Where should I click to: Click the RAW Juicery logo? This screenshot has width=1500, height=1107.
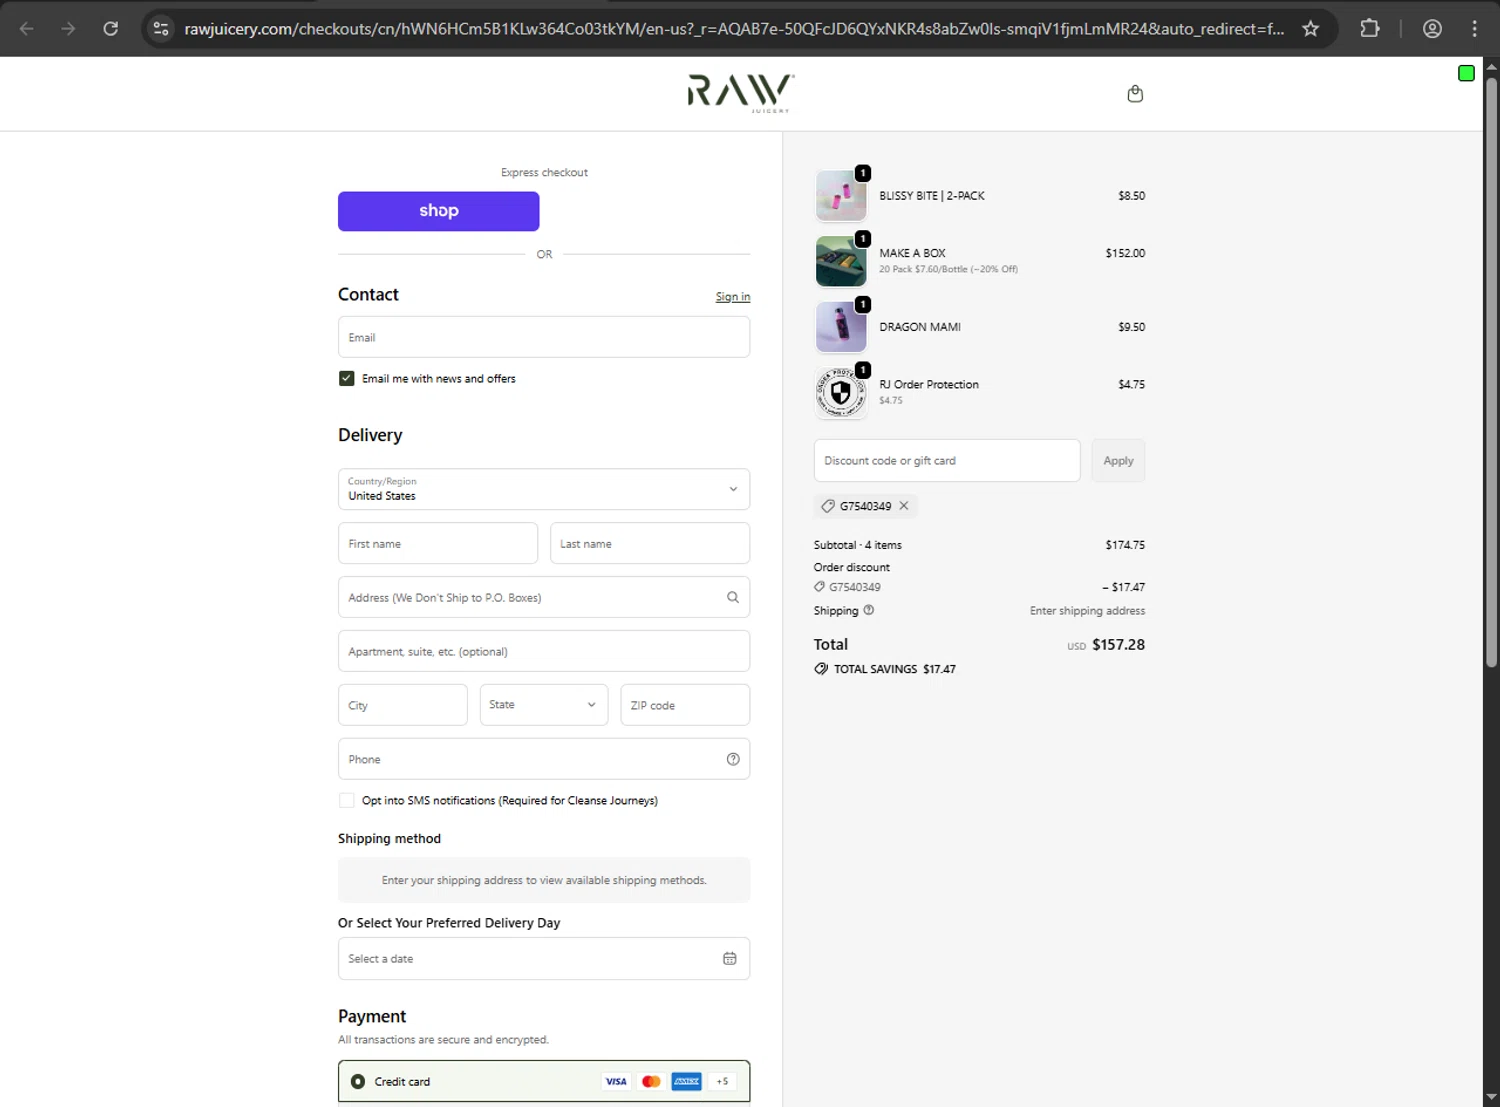(x=741, y=93)
